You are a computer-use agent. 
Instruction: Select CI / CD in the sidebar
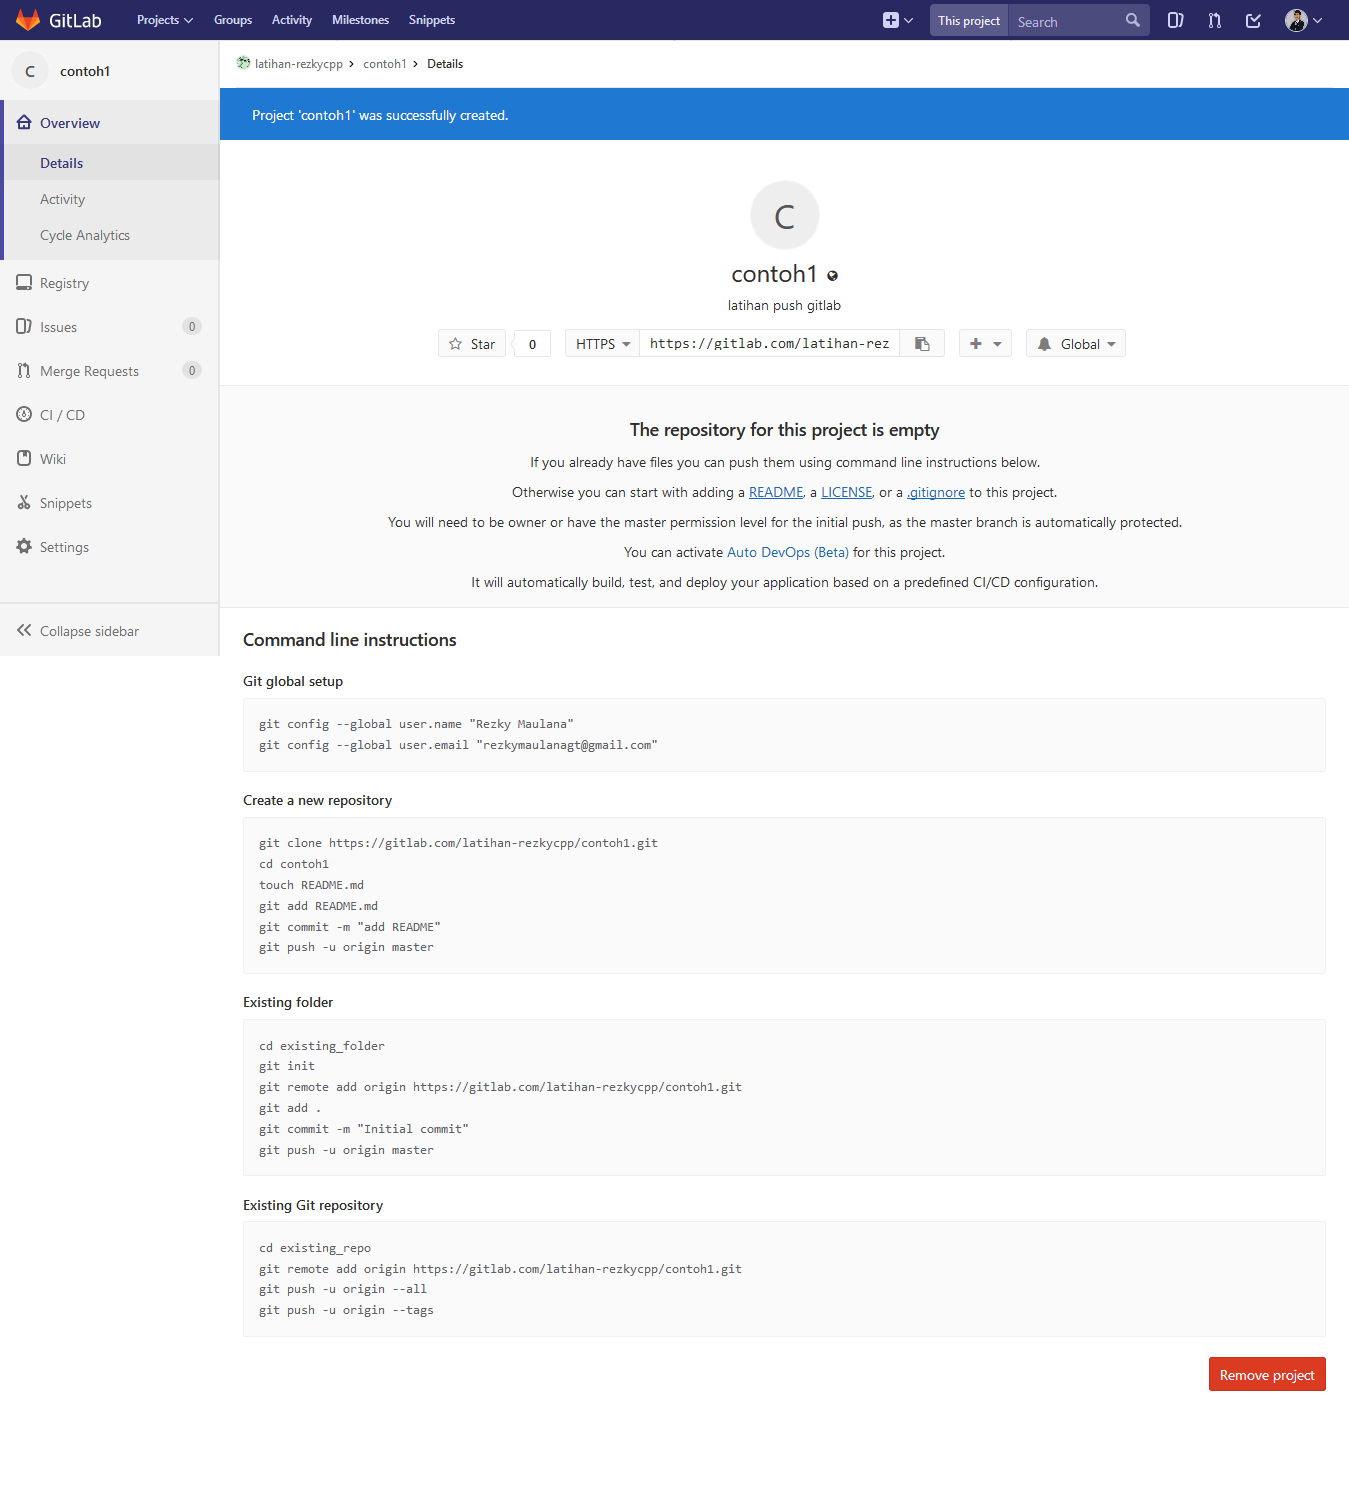(x=62, y=414)
